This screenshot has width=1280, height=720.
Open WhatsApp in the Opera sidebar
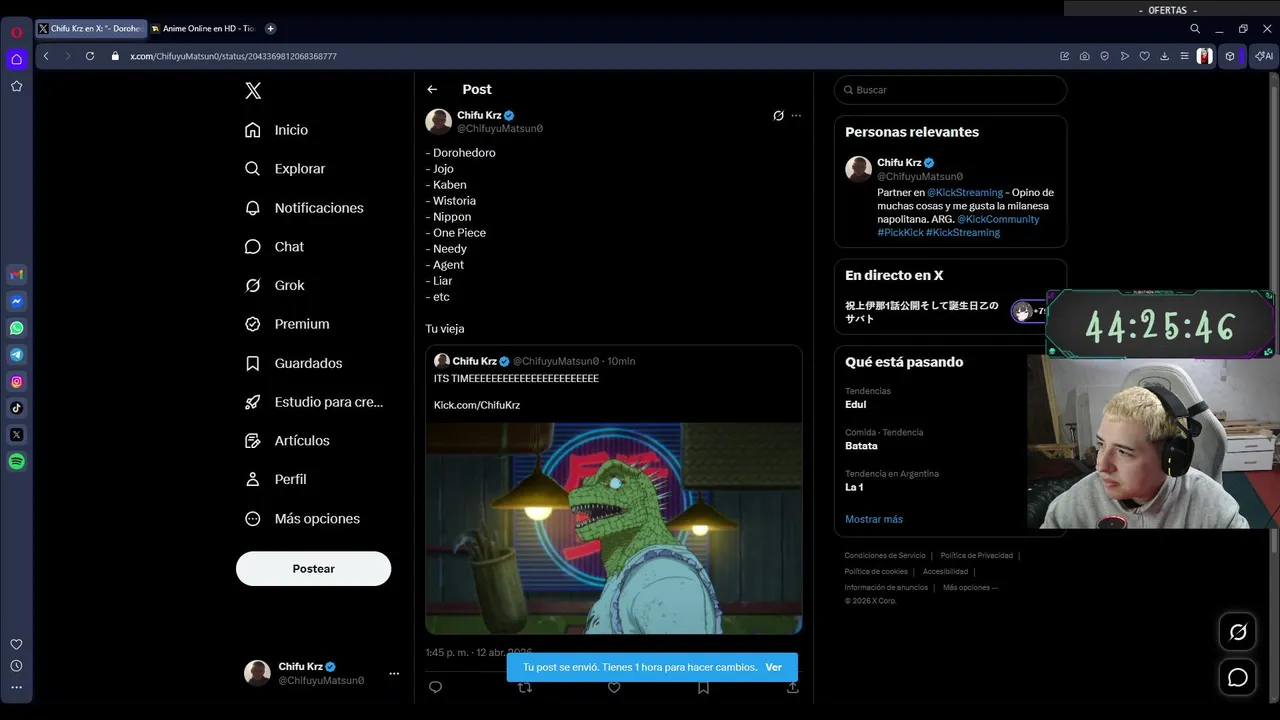click(16, 328)
